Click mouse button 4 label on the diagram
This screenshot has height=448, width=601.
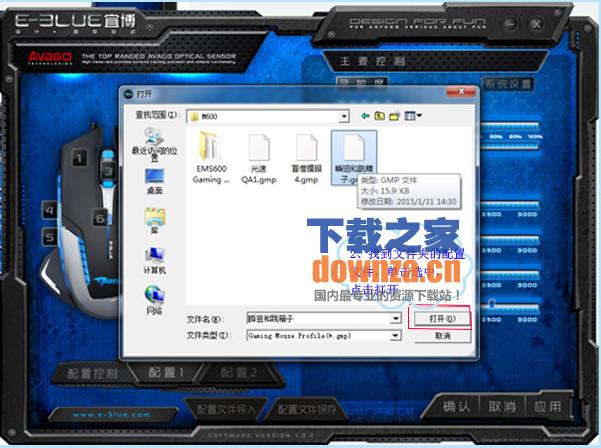point(50,210)
